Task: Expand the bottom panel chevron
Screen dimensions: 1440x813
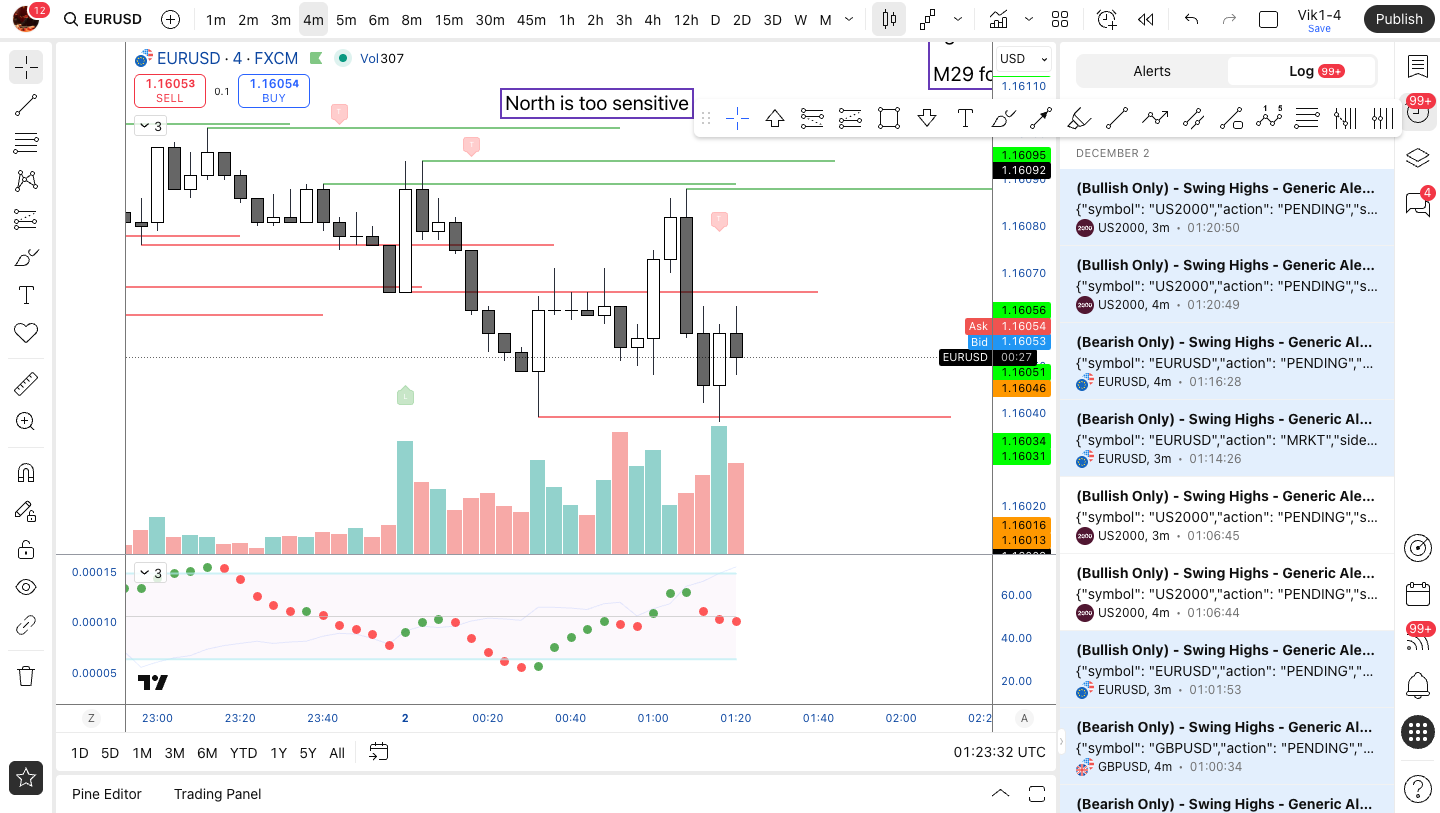Action: point(1000,793)
